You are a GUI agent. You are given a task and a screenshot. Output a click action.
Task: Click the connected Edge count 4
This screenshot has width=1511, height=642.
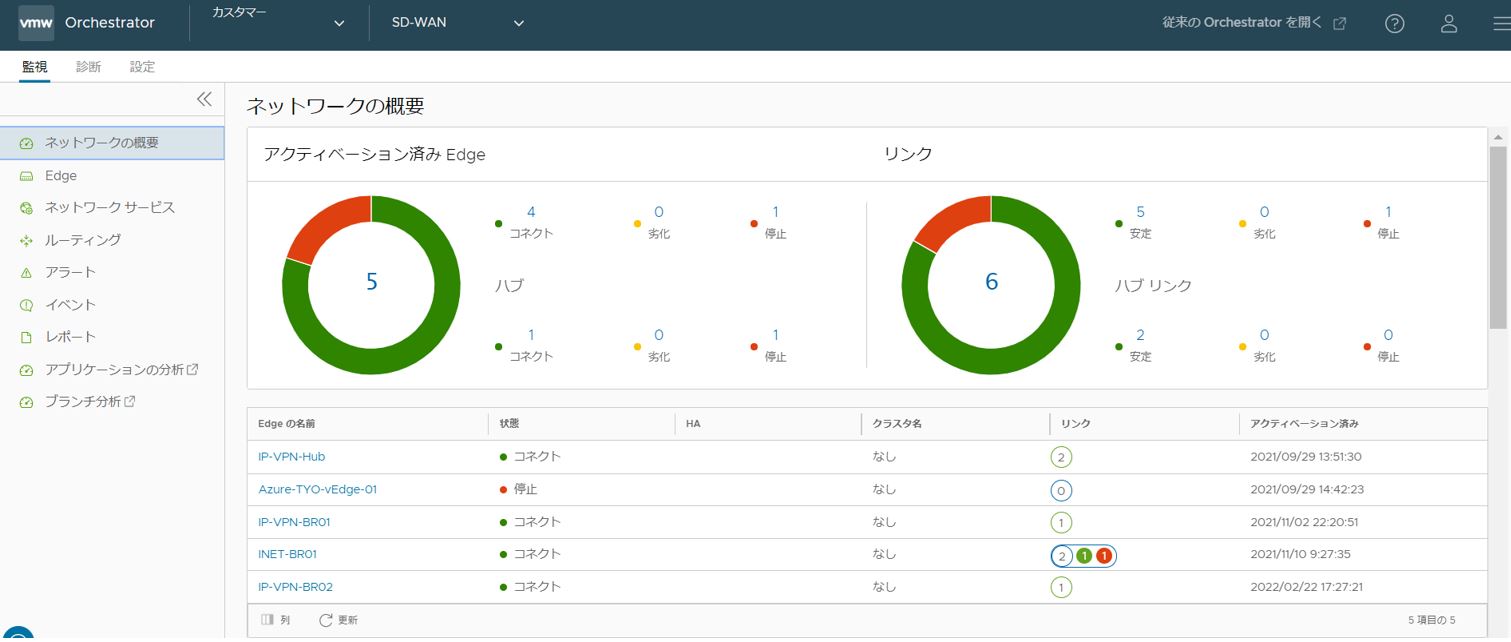[x=531, y=212]
